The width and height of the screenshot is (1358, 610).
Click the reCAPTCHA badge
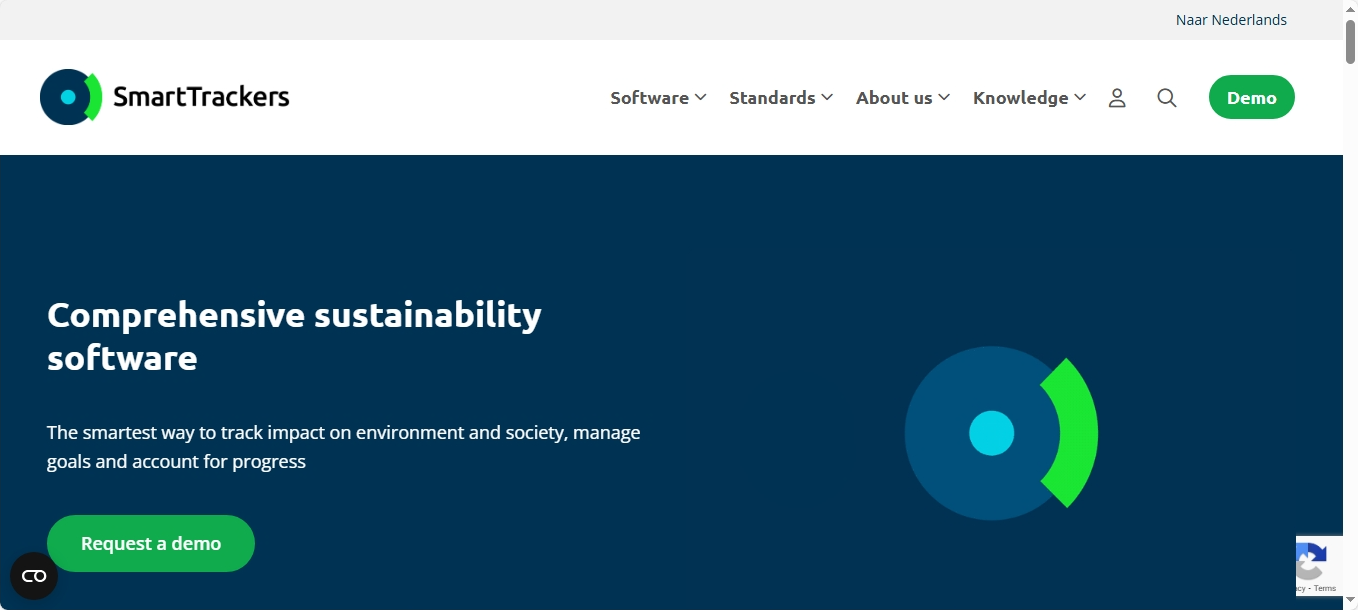click(1319, 567)
